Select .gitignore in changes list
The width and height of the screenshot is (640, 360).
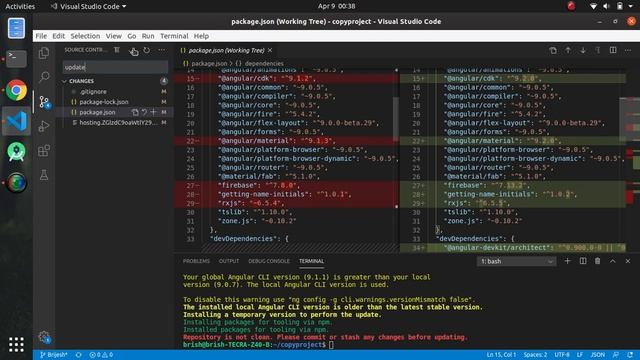(x=114, y=92)
